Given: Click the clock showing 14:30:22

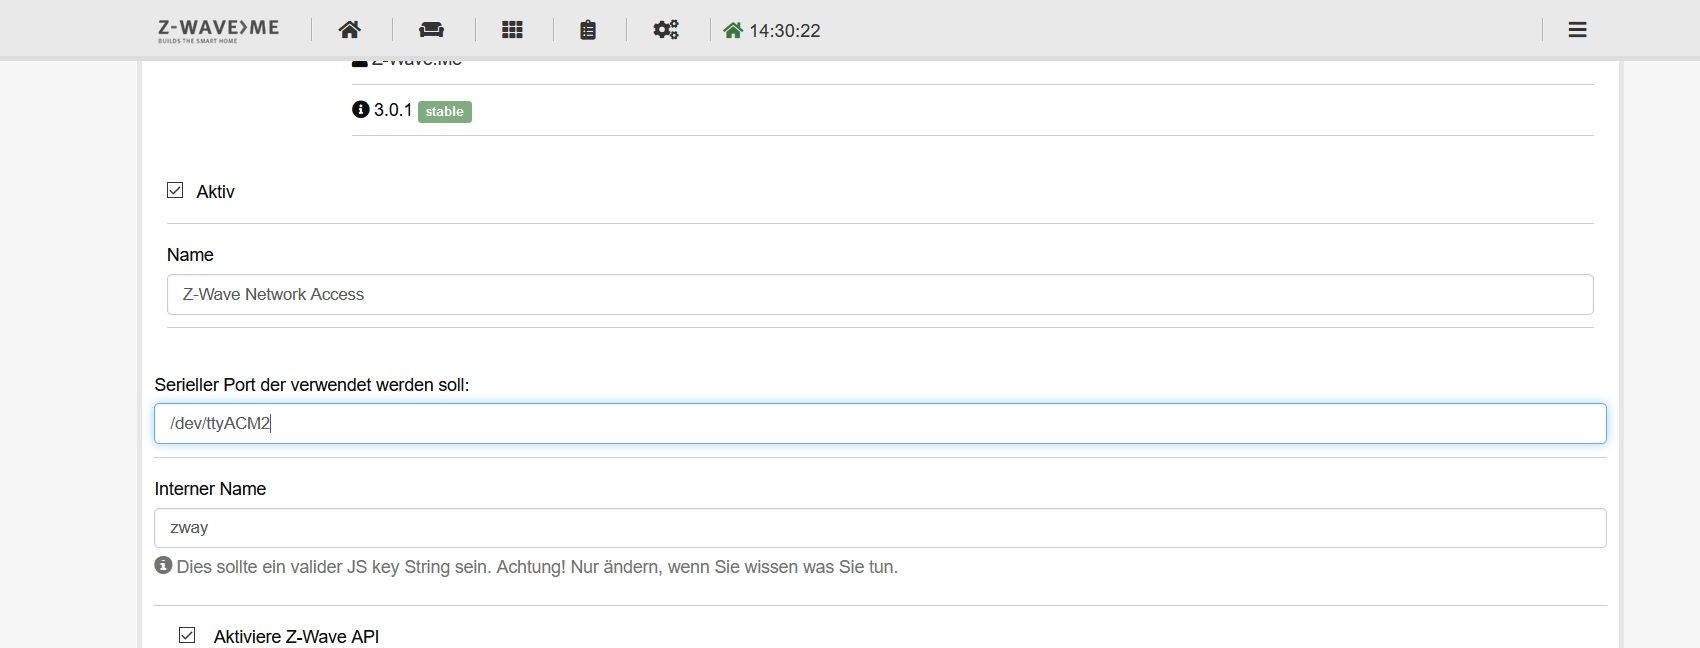Looking at the screenshot, I should click(x=785, y=31).
